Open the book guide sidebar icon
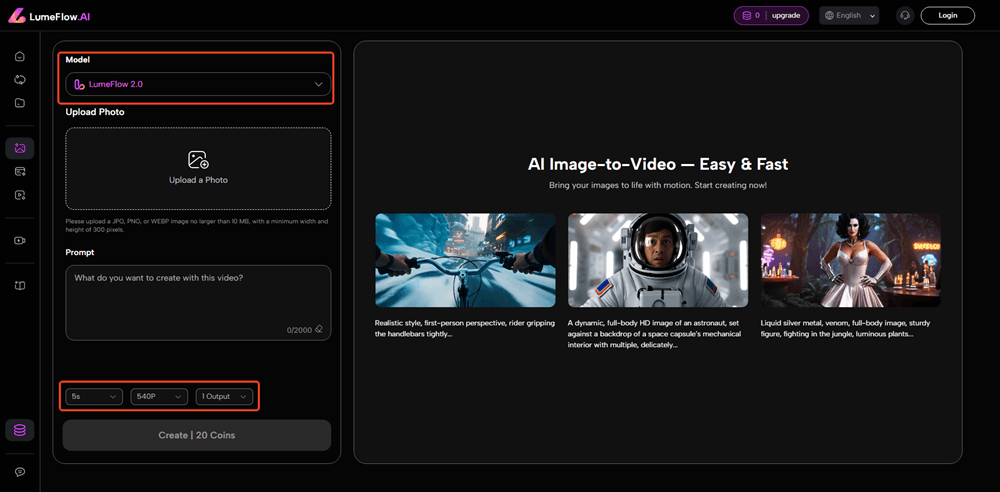This screenshot has height=492, width=1000. click(20, 286)
